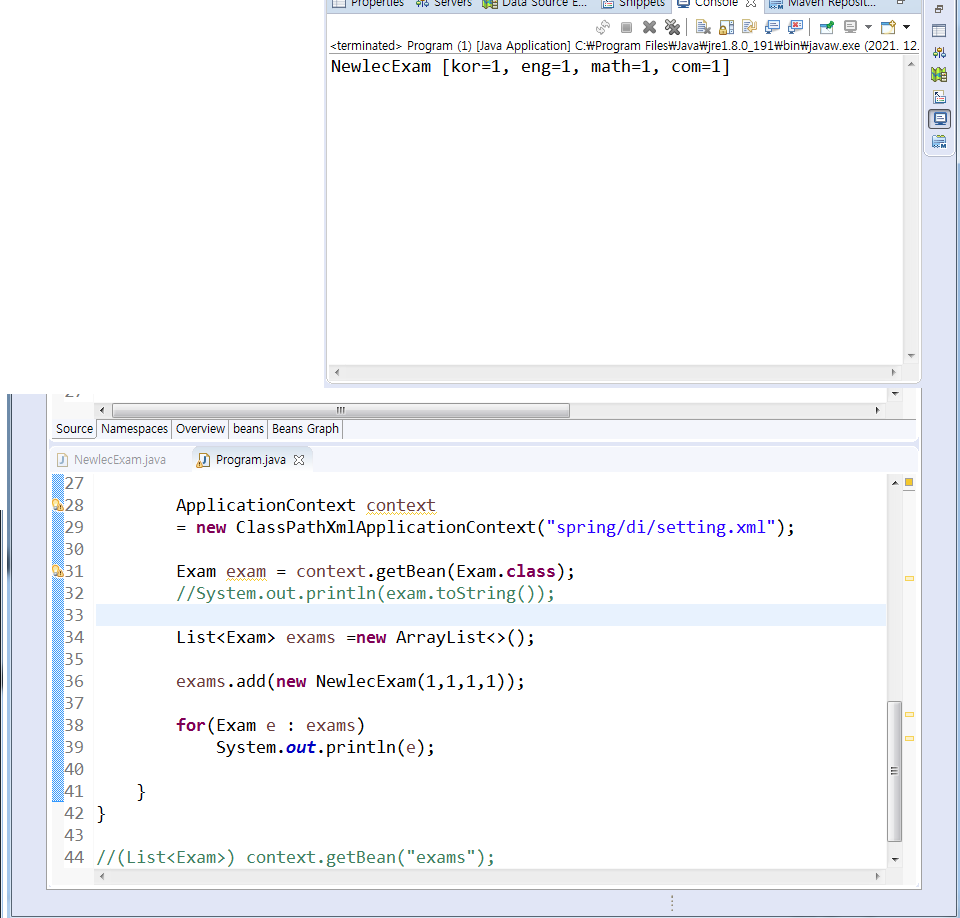Toggle Word Wrap icon in Console toolbar
960x918 pixels.
(x=749, y=27)
